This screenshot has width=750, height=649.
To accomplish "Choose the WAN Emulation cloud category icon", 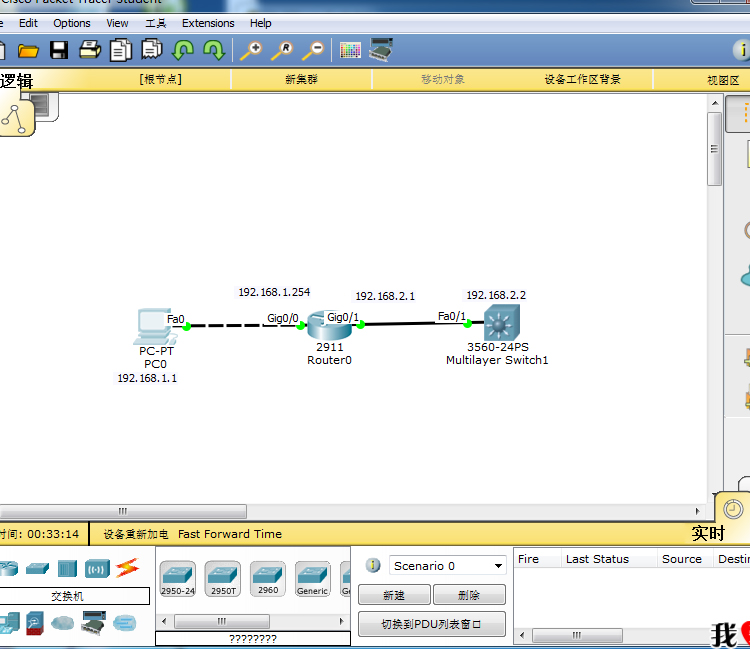I will (63, 623).
